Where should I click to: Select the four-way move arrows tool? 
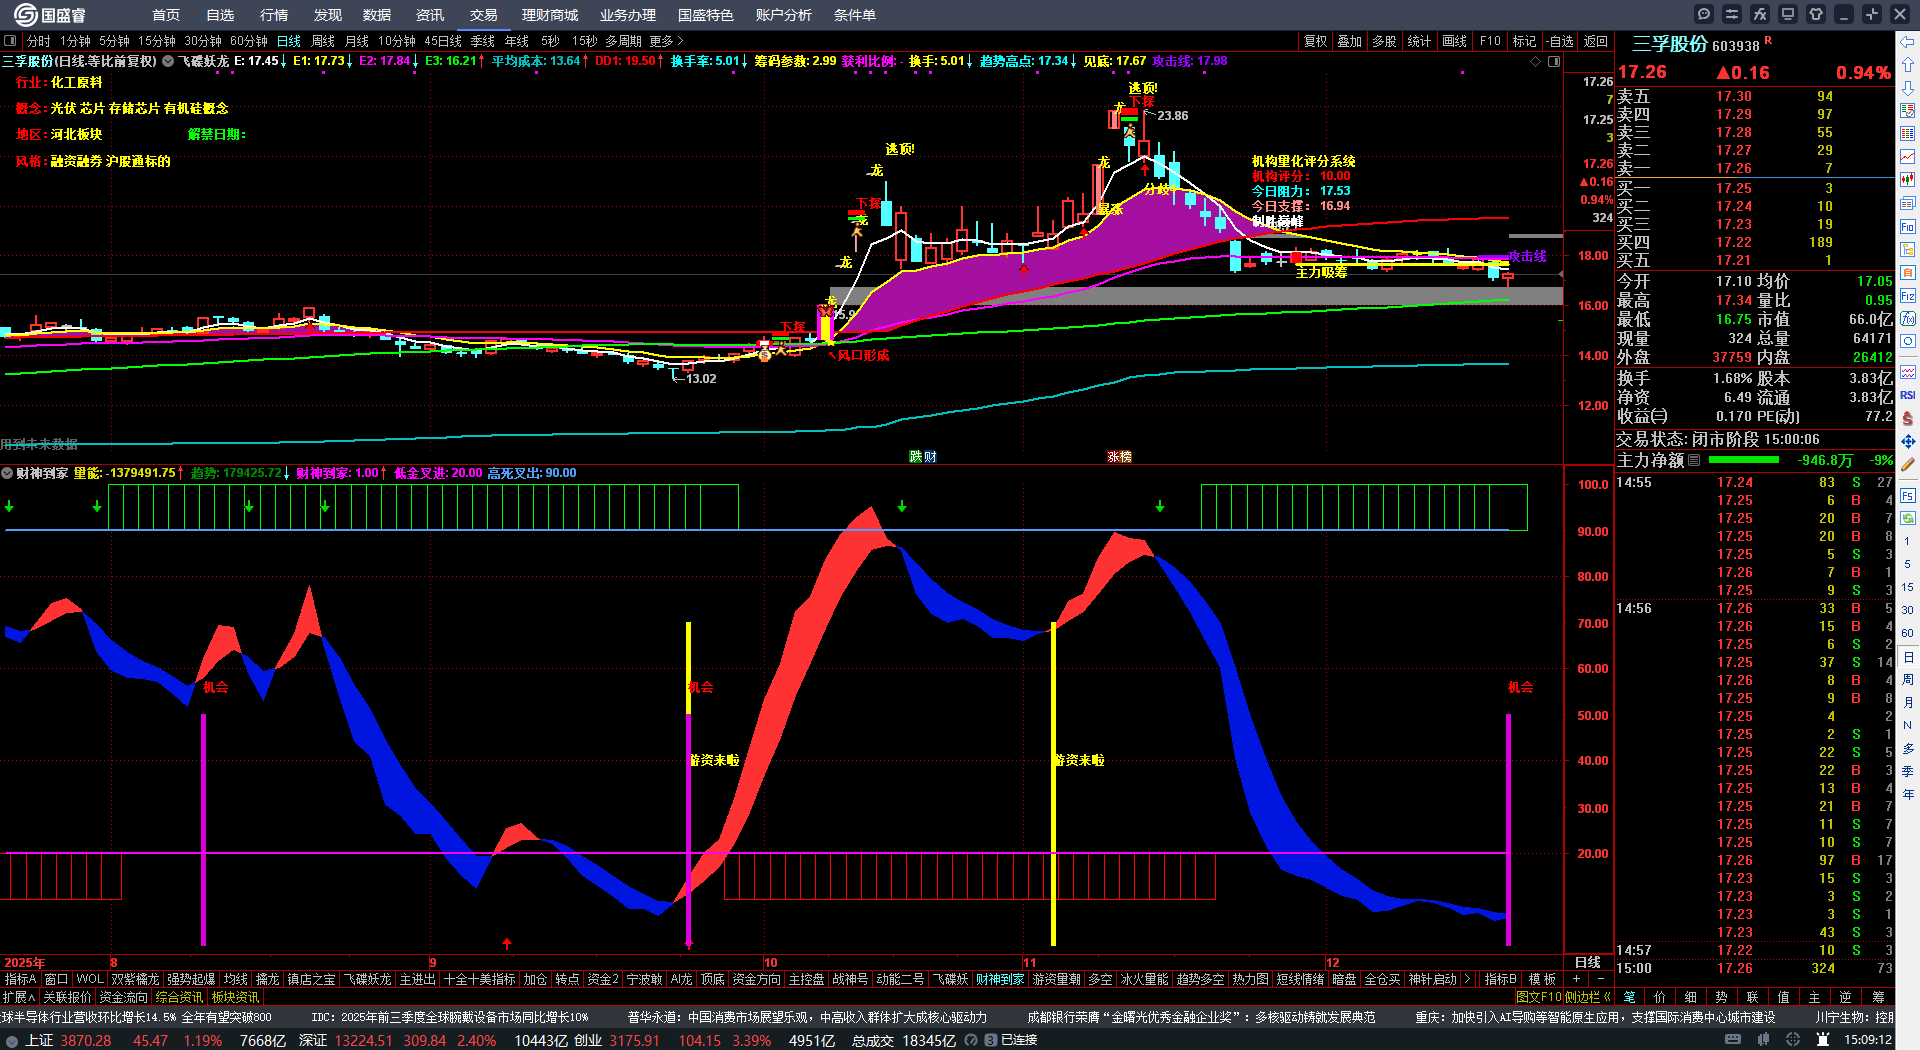(1908, 441)
